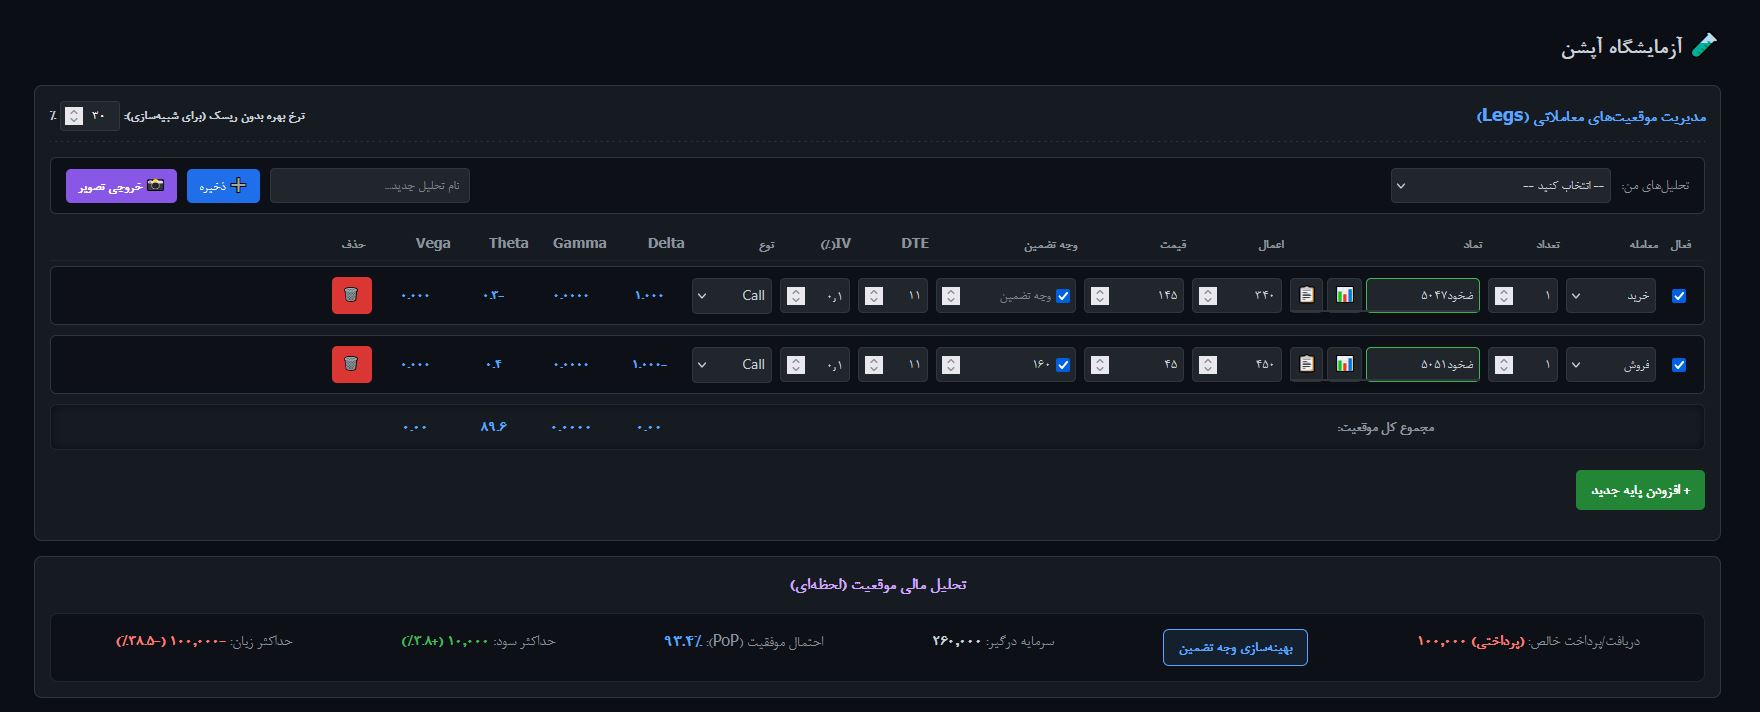Click the Delta column header

666,243
